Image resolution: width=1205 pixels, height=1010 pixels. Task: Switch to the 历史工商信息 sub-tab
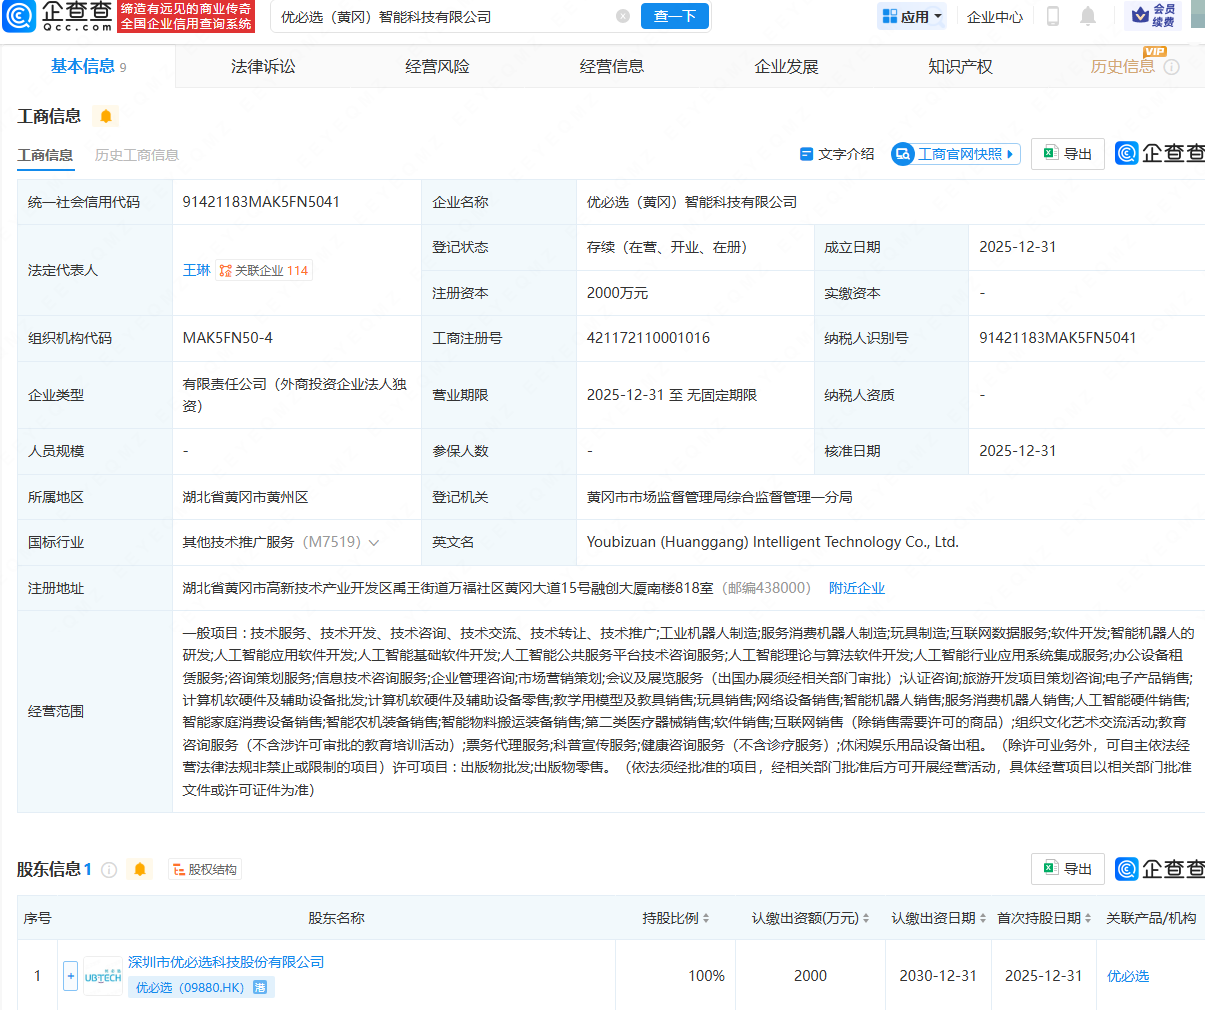(137, 155)
